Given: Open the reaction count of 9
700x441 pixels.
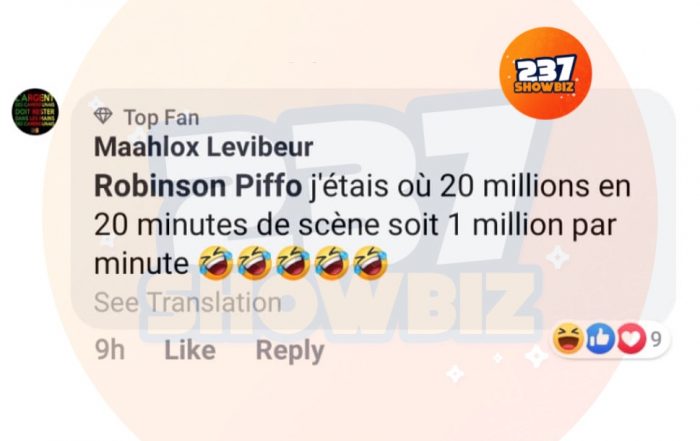Looking at the screenshot, I should (x=655, y=340).
